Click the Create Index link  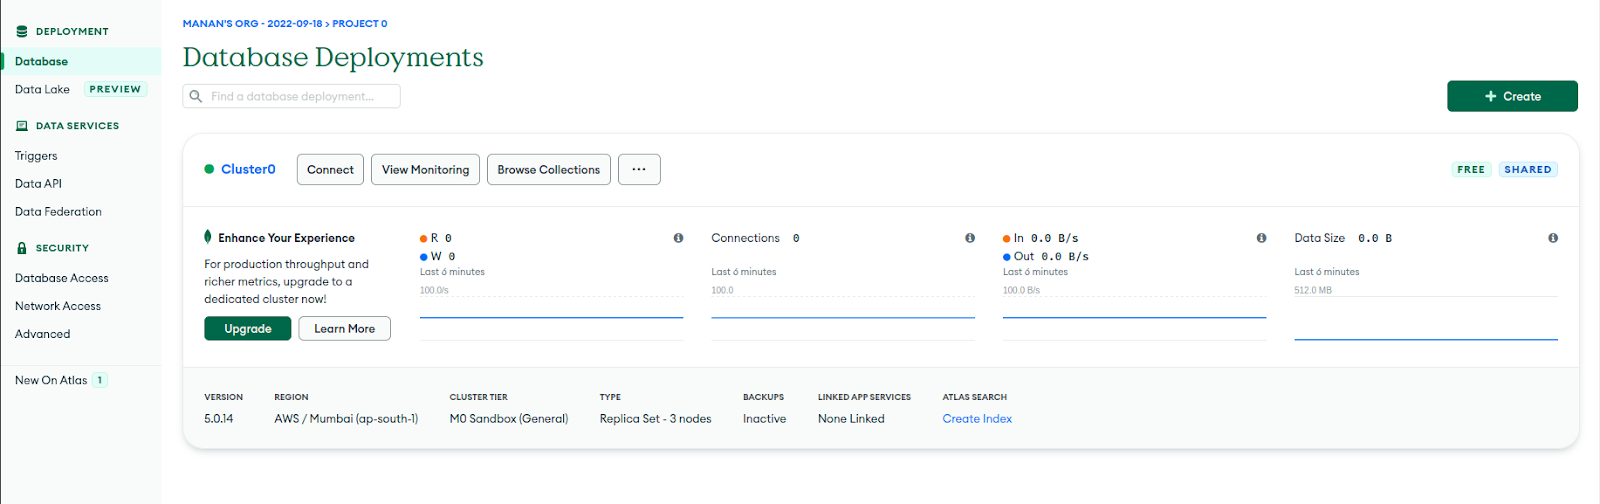click(x=977, y=419)
